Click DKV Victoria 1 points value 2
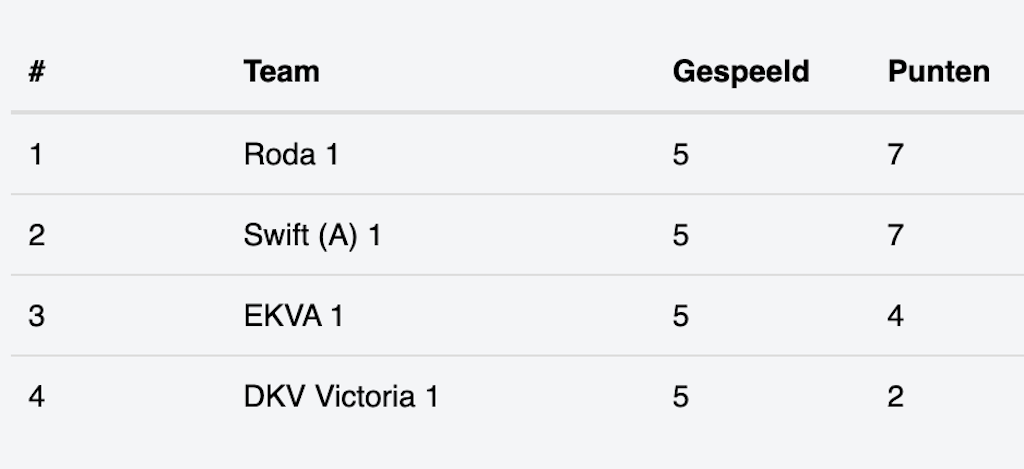Viewport: 1024px width, 469px height. tap(895, 397)
